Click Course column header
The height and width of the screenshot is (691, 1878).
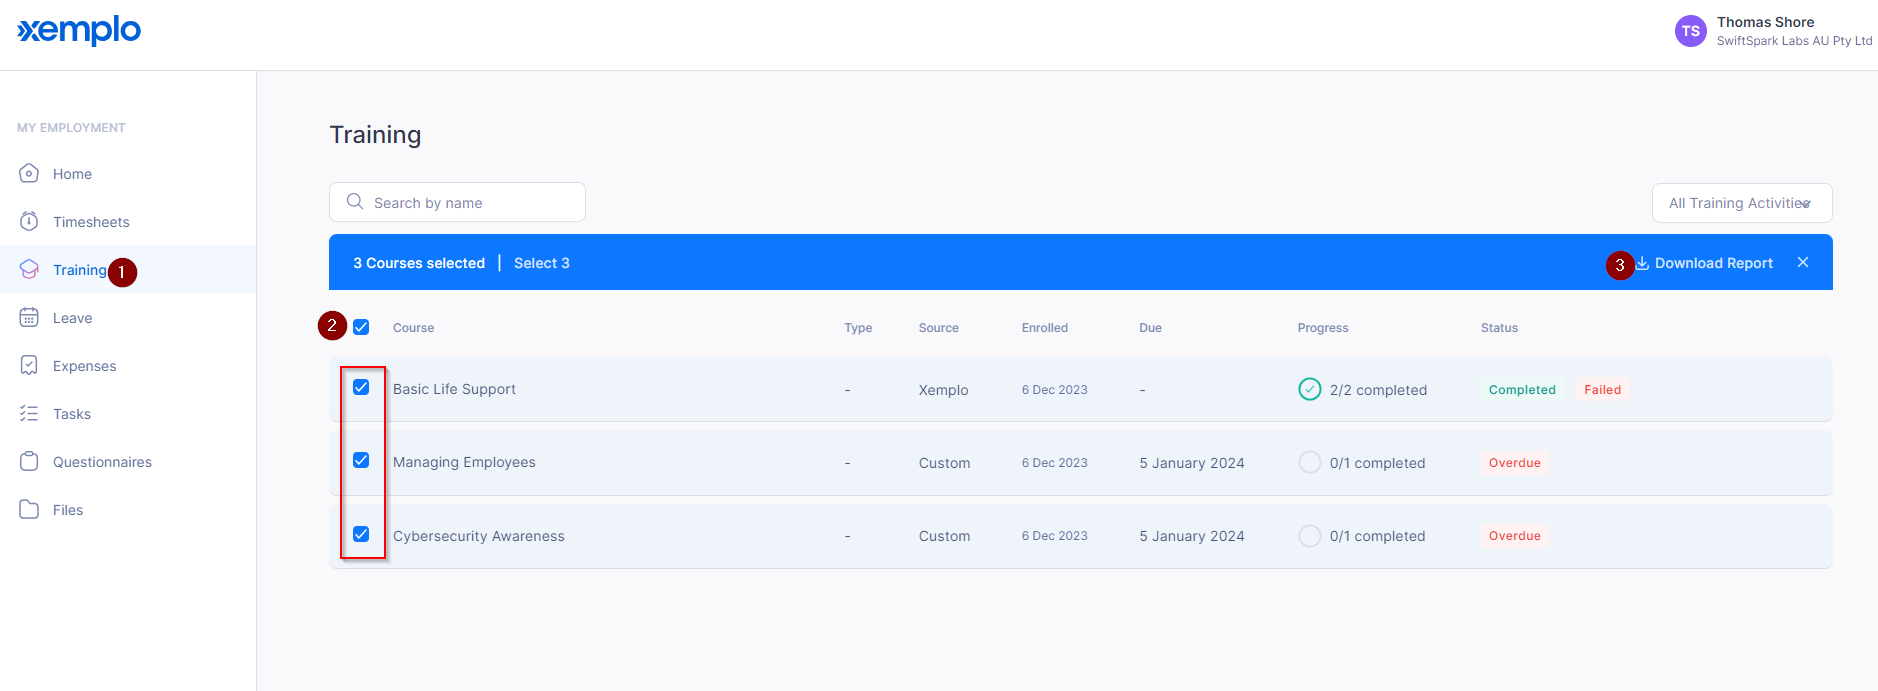pyautogui.click(x=413, y=328)
